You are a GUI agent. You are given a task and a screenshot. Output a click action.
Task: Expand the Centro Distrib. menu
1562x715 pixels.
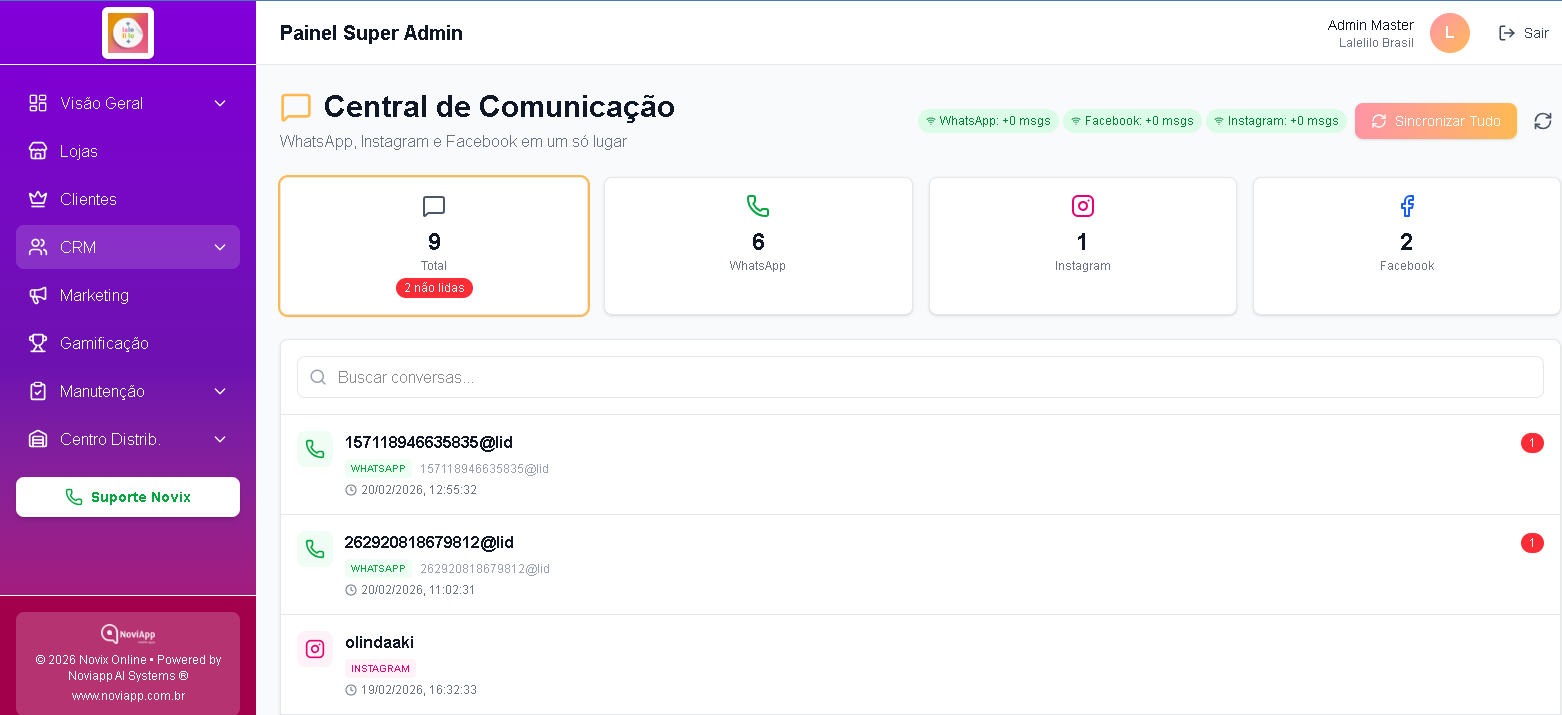coord(128,439)
